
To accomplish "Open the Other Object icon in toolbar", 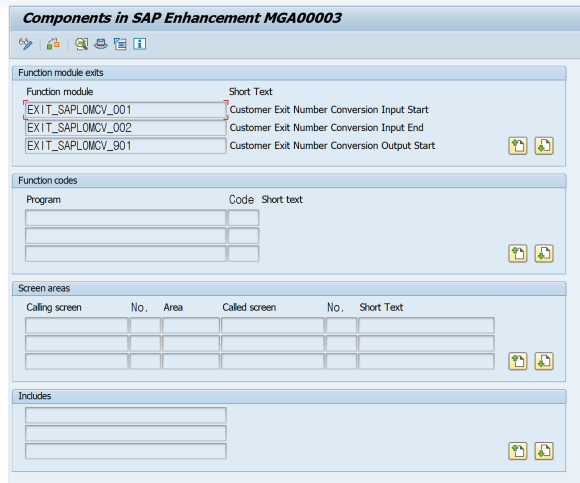I will click(53, 44).
